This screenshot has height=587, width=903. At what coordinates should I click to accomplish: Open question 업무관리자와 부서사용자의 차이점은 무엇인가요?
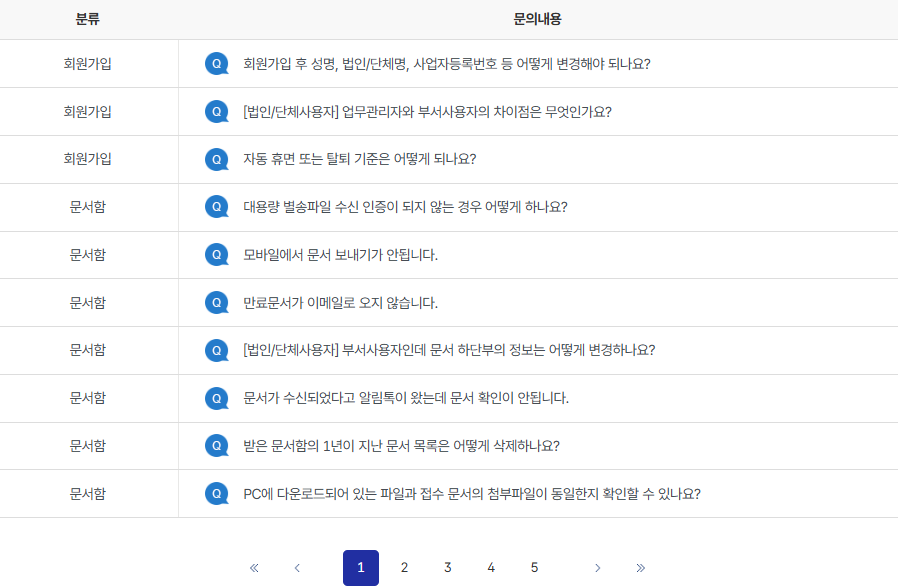click(x=427, y=112)
